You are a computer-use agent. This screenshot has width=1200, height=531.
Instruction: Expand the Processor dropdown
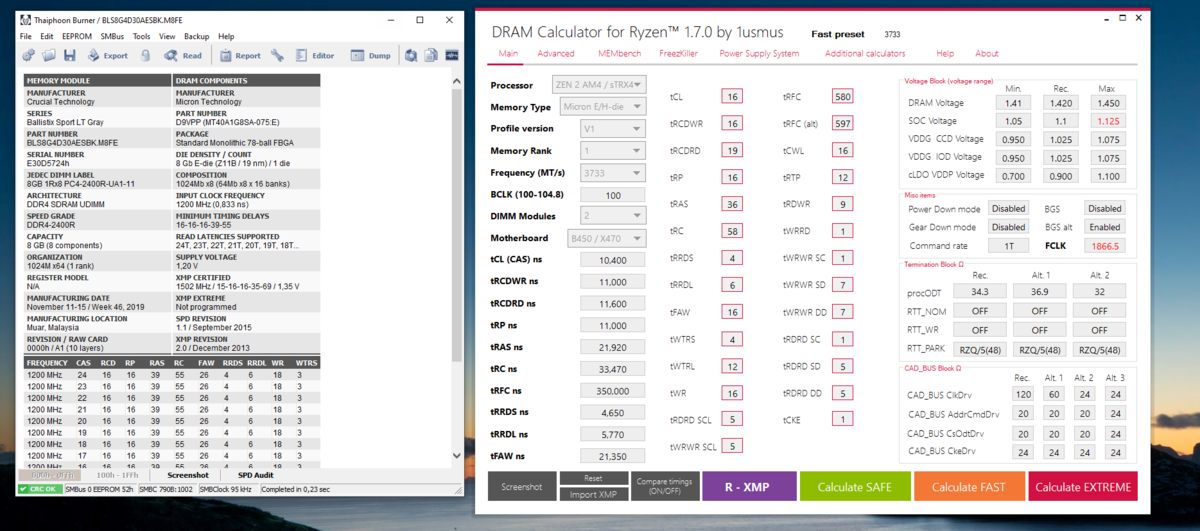(x=599, y=85)
